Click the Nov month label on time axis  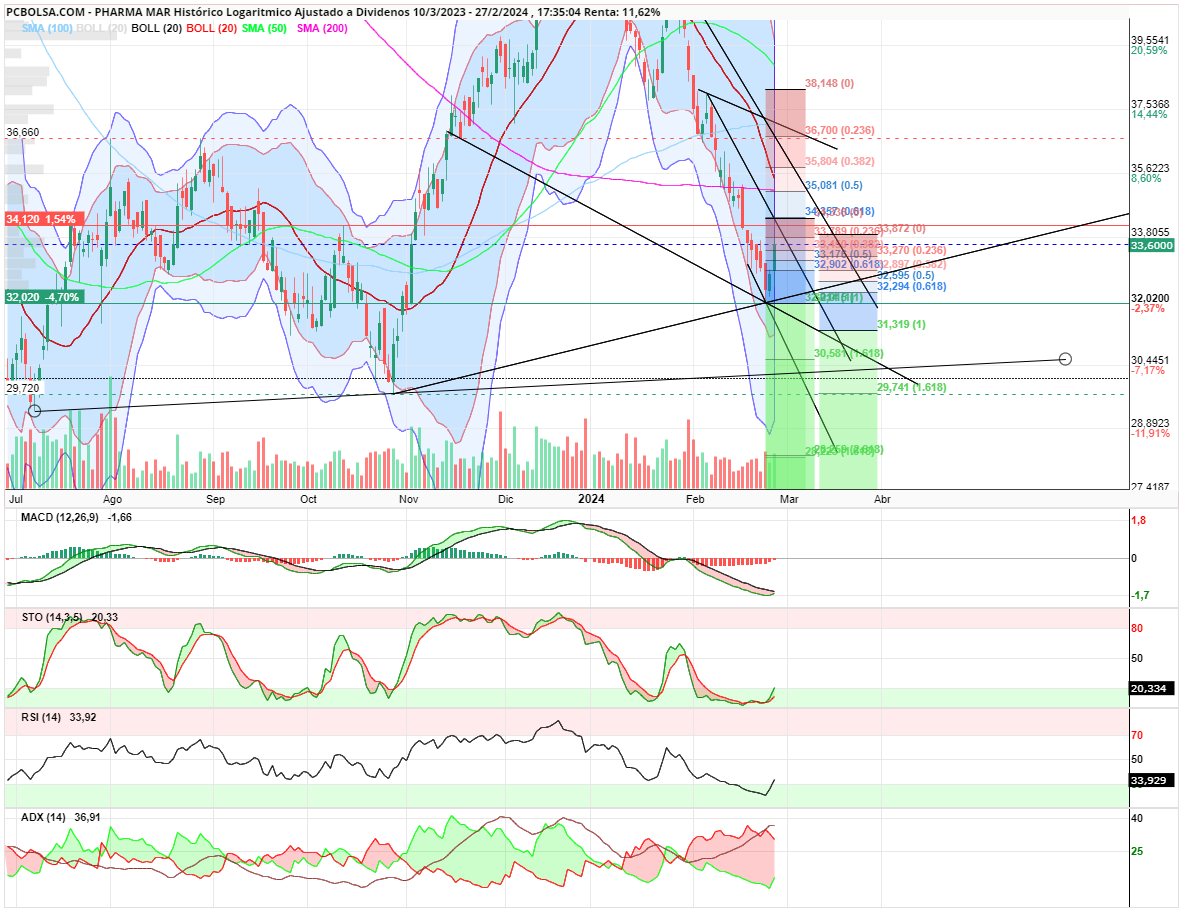tap(408, 499)
